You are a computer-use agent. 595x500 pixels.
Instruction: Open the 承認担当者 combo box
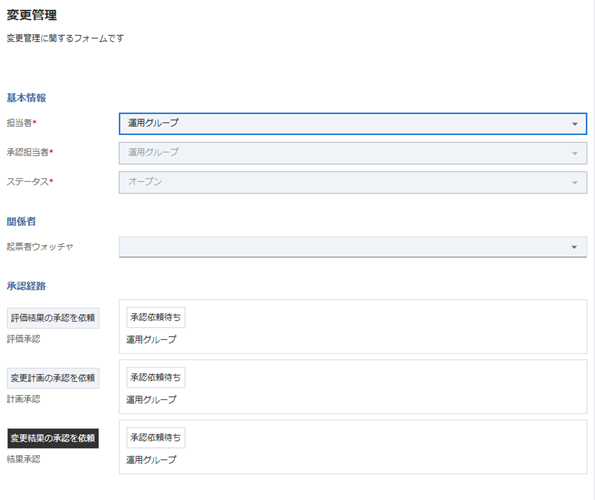(353, 153)
